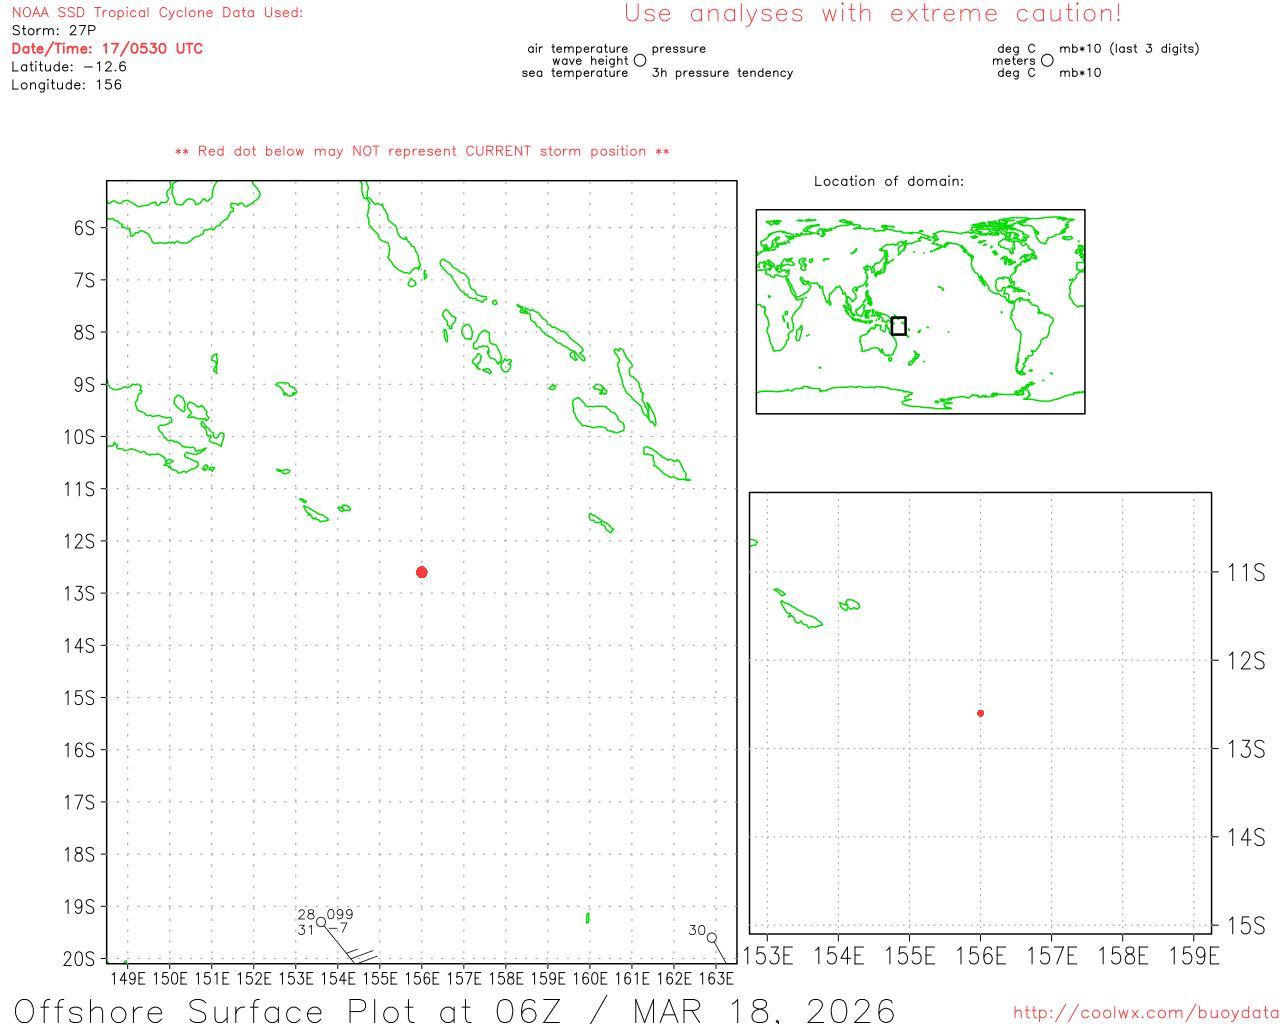Open the coolwx.com/buoydata link
The height and width of the screenshot is (1024, 1280).
pyautogui.click(x=1145, y=1013)
